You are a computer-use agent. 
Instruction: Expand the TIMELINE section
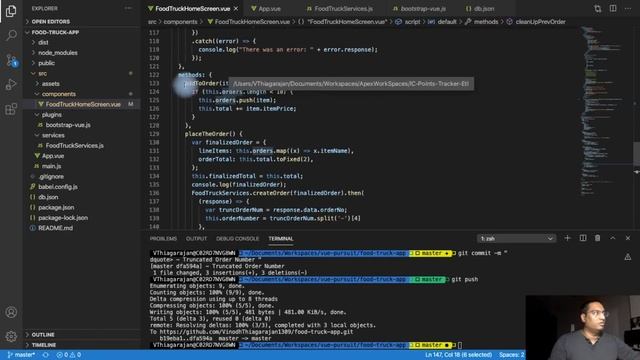coord(44,345)
